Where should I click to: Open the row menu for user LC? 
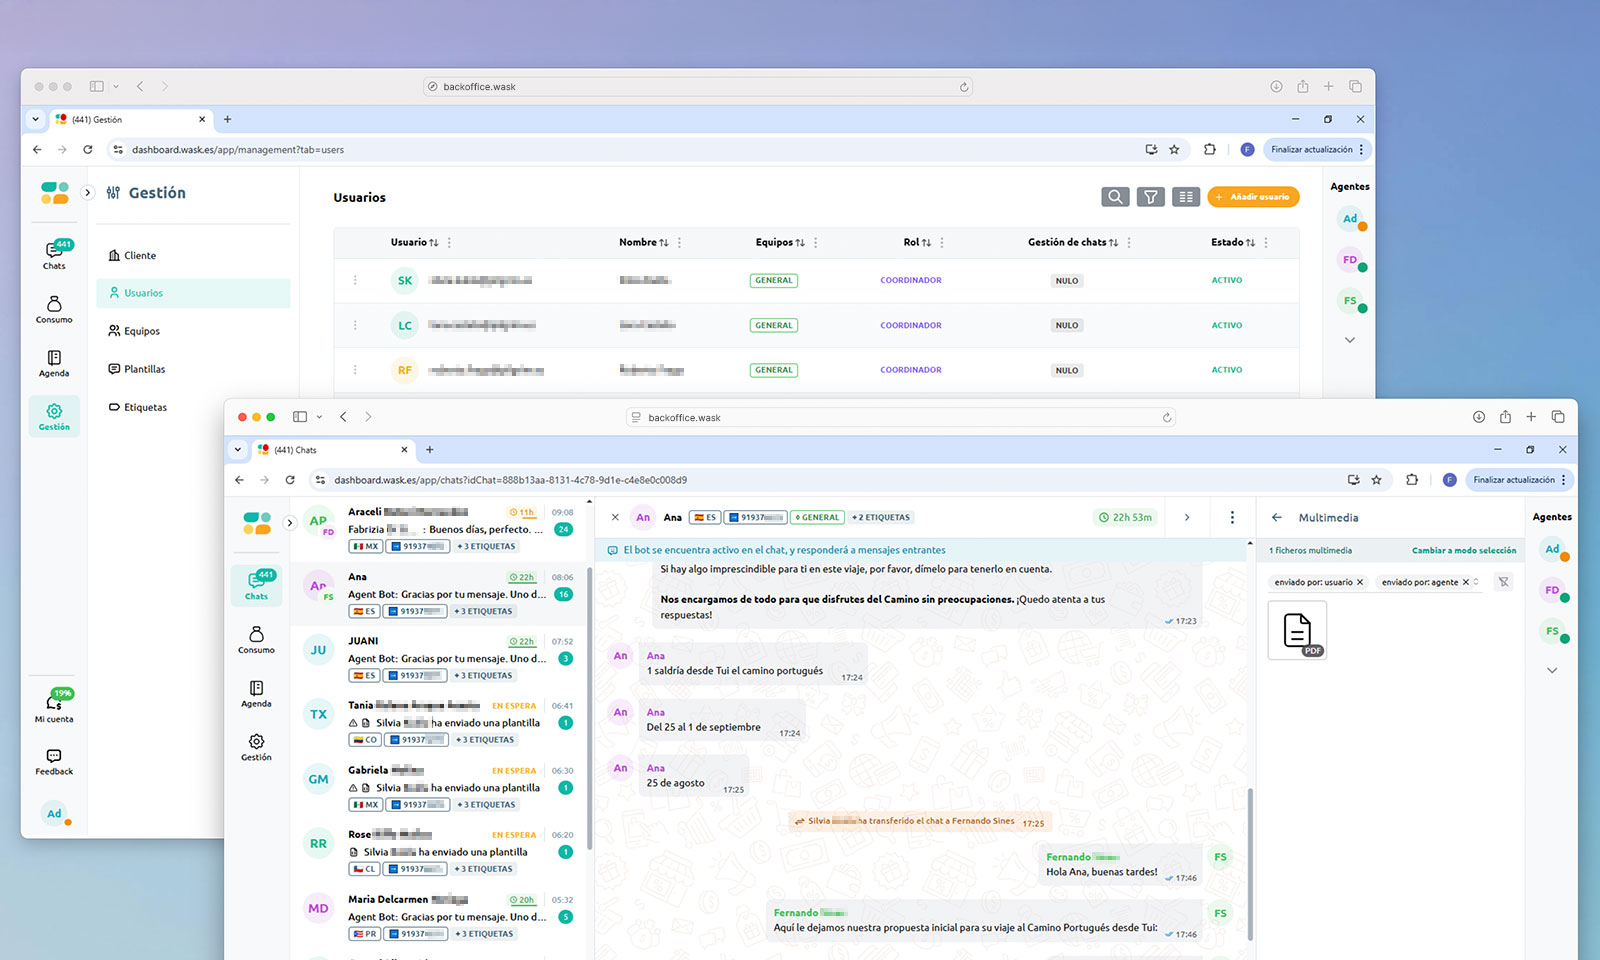(355, 325)
